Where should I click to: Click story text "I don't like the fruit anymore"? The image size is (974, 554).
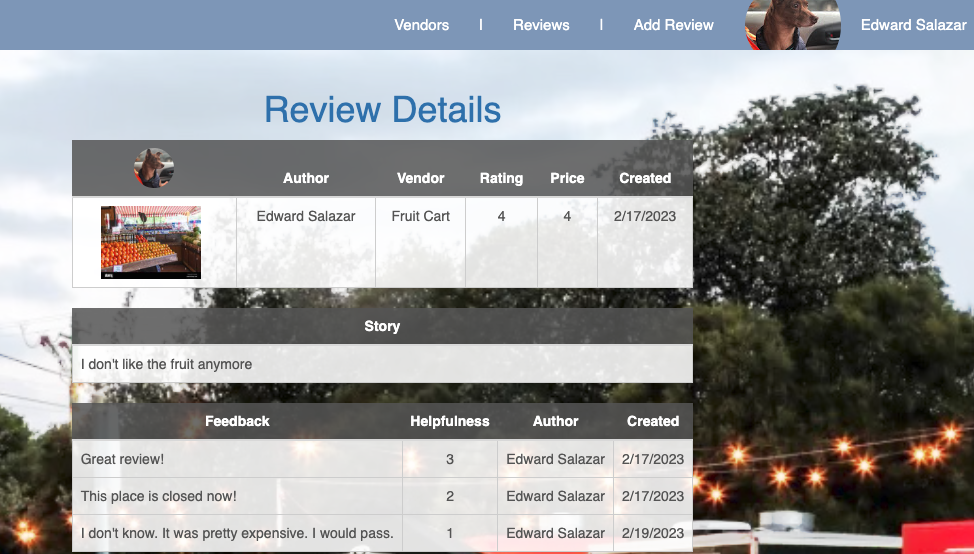(166, 365)
